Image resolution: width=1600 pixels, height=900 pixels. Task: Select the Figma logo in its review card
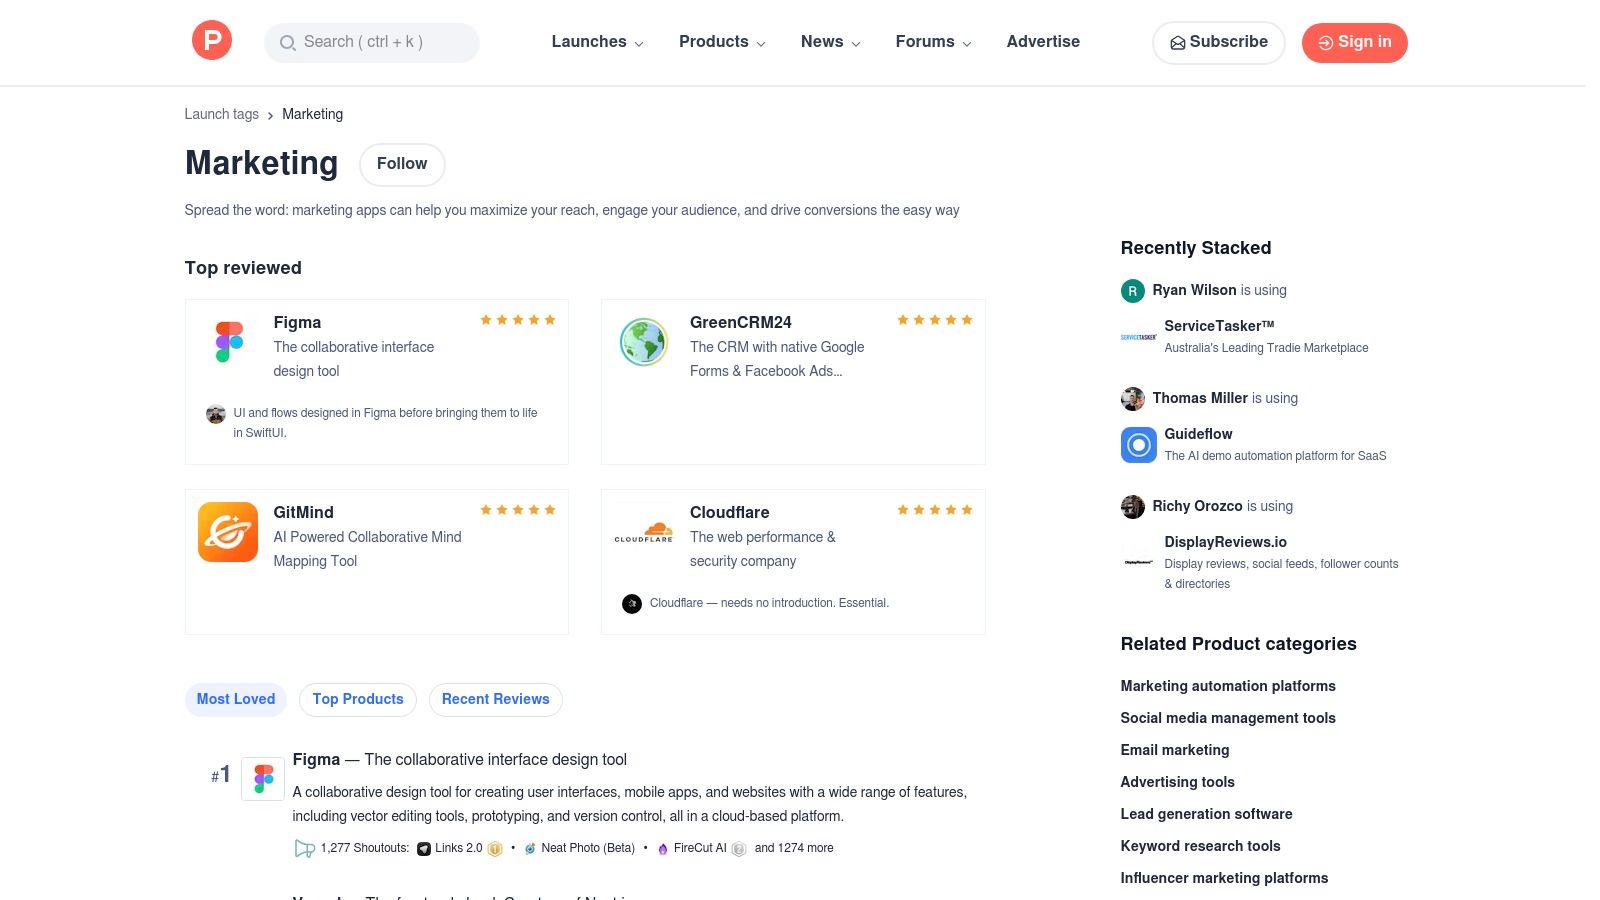click(227, 341)
